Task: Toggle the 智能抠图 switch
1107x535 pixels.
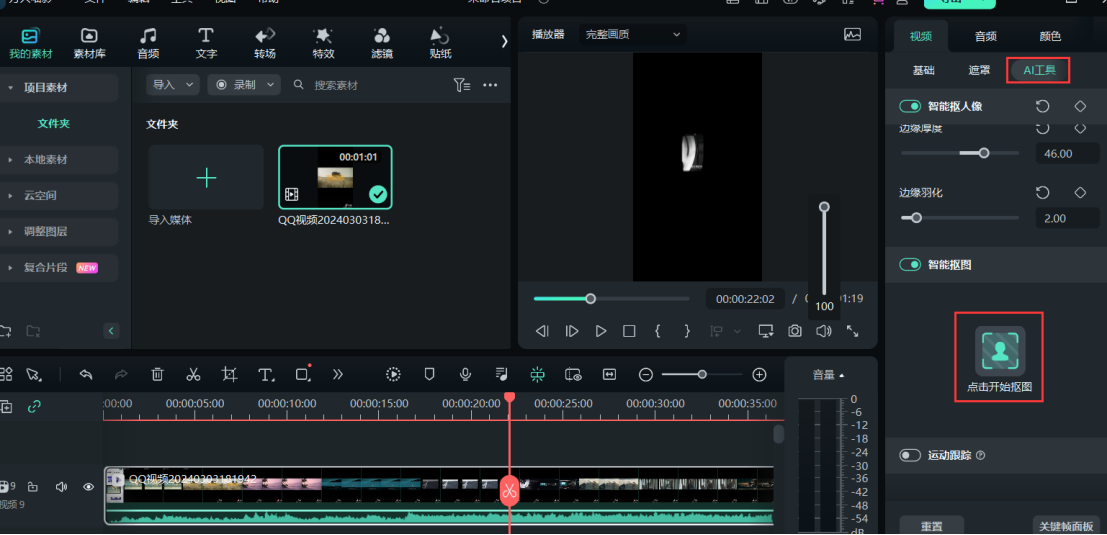Action: point(910,265)
